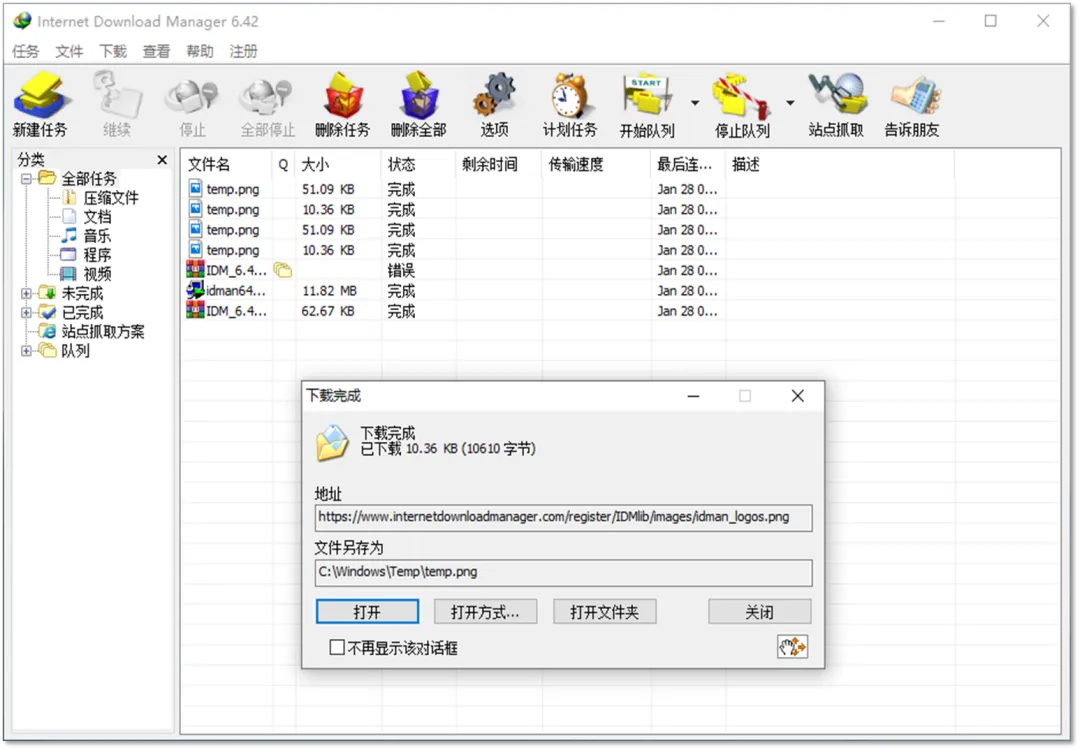Click the 打开文件夹 button

click(605, 612)
